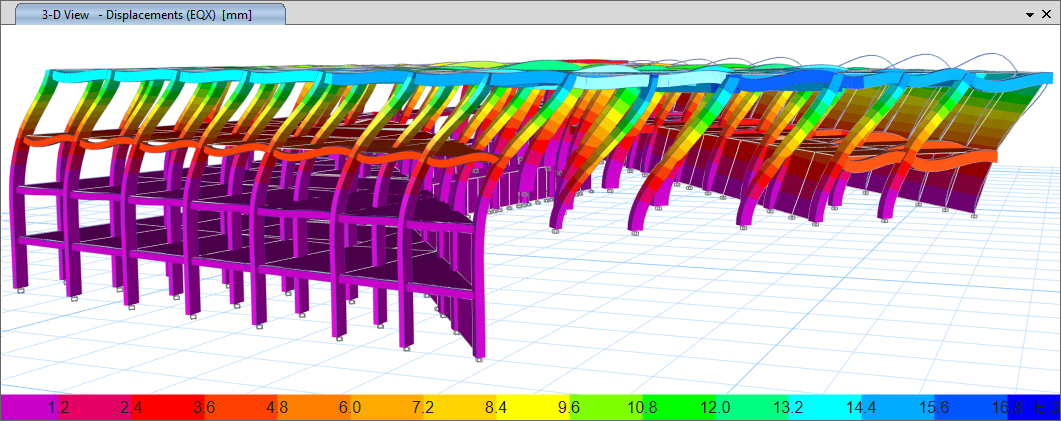Image resolution: width=1061 pixels, height=421 pixels.
Task: Choose the amber legend band labeled 7.2
Action: [422, 408]
